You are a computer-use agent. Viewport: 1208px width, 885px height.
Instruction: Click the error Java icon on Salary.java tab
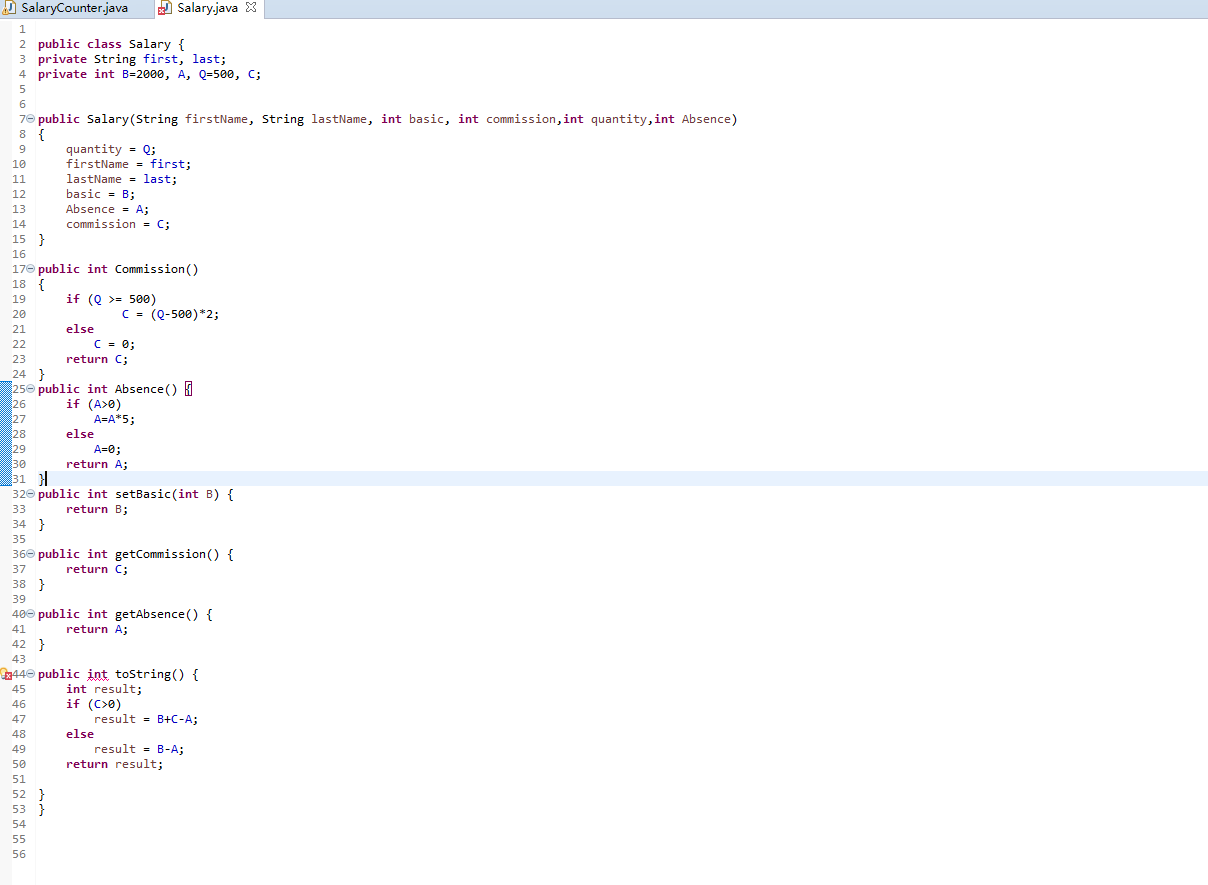[166, 8]
